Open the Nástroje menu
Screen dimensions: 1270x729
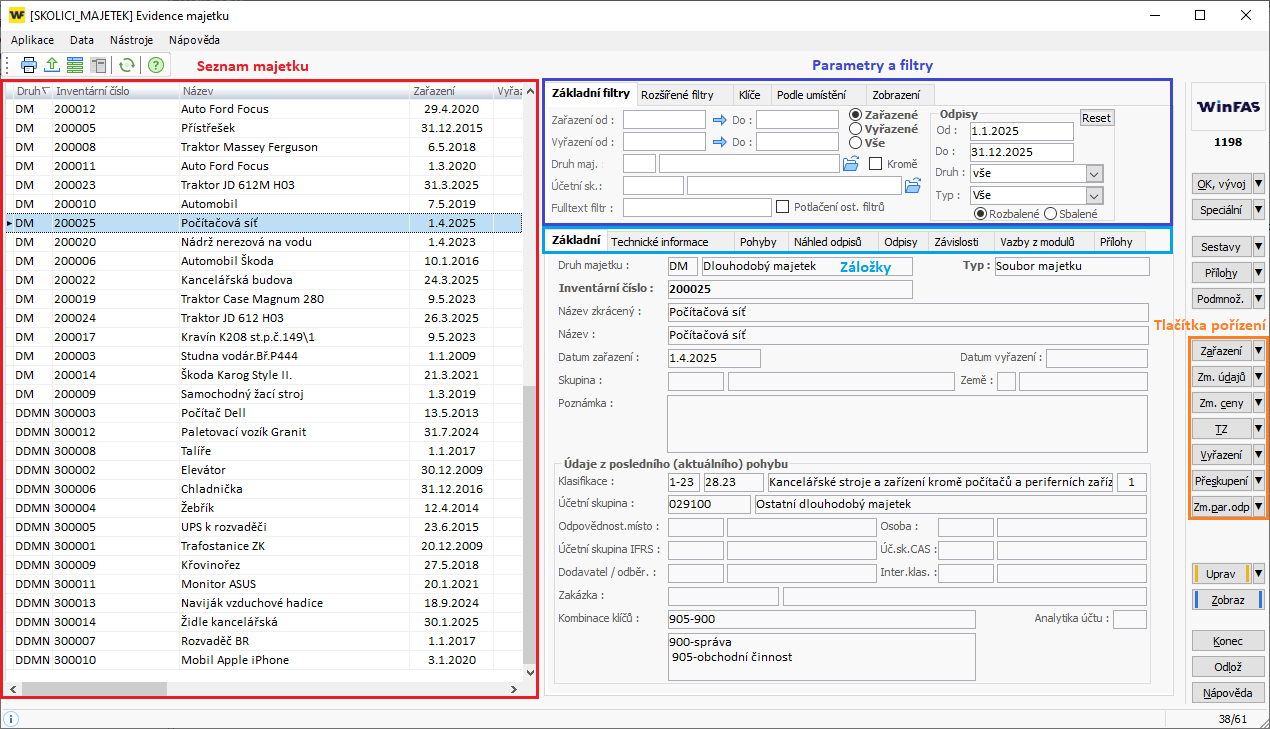pyautogui.click(x=131, y=40)
